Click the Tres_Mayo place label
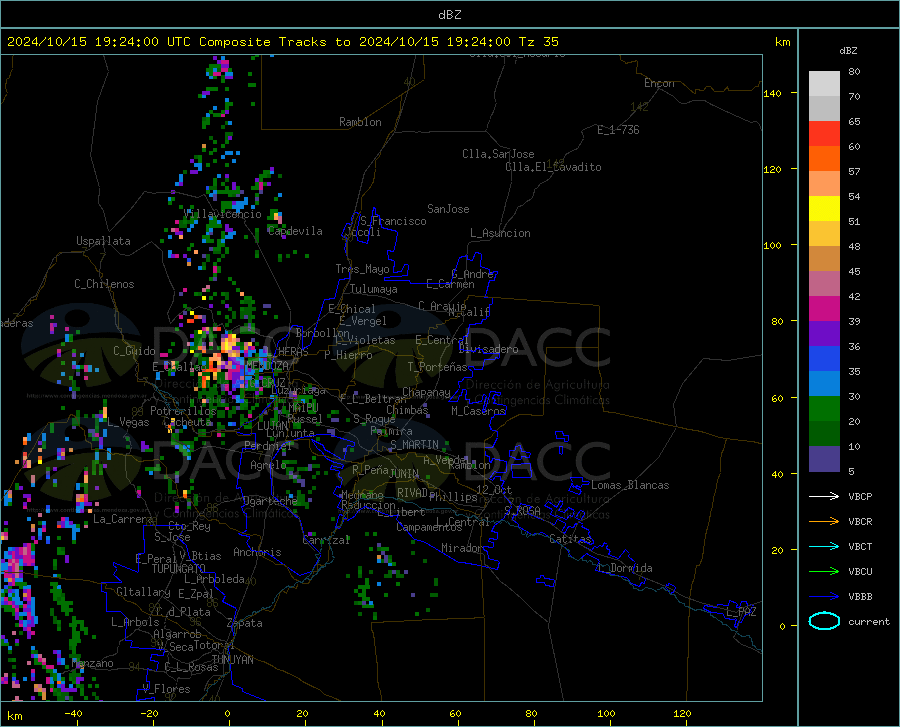 click(x=362, y=269)
